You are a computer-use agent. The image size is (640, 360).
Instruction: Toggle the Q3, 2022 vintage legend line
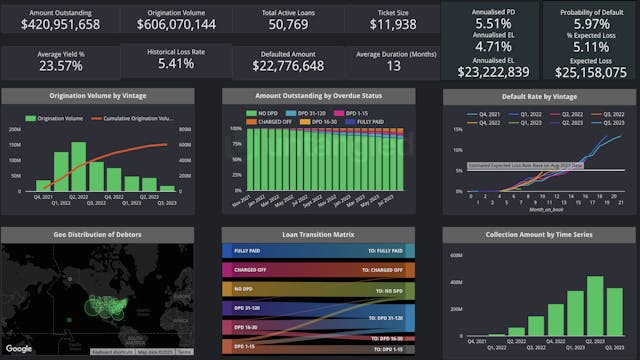(x=608, y=114)
